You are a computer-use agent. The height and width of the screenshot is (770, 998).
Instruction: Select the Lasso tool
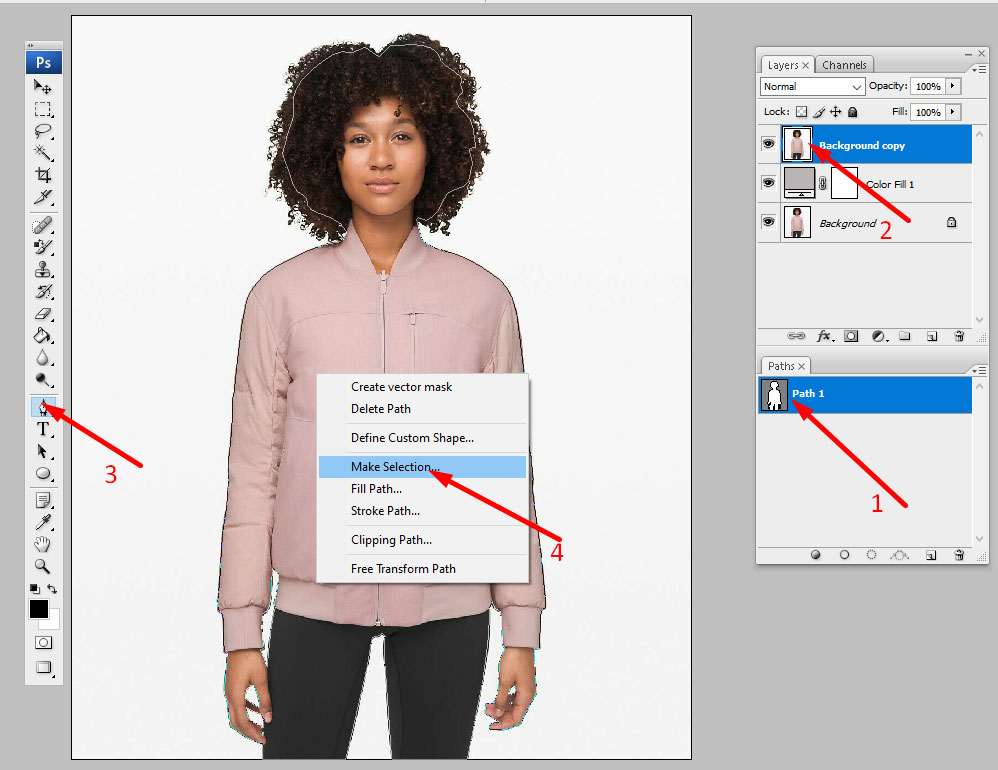tap(43, 131)
